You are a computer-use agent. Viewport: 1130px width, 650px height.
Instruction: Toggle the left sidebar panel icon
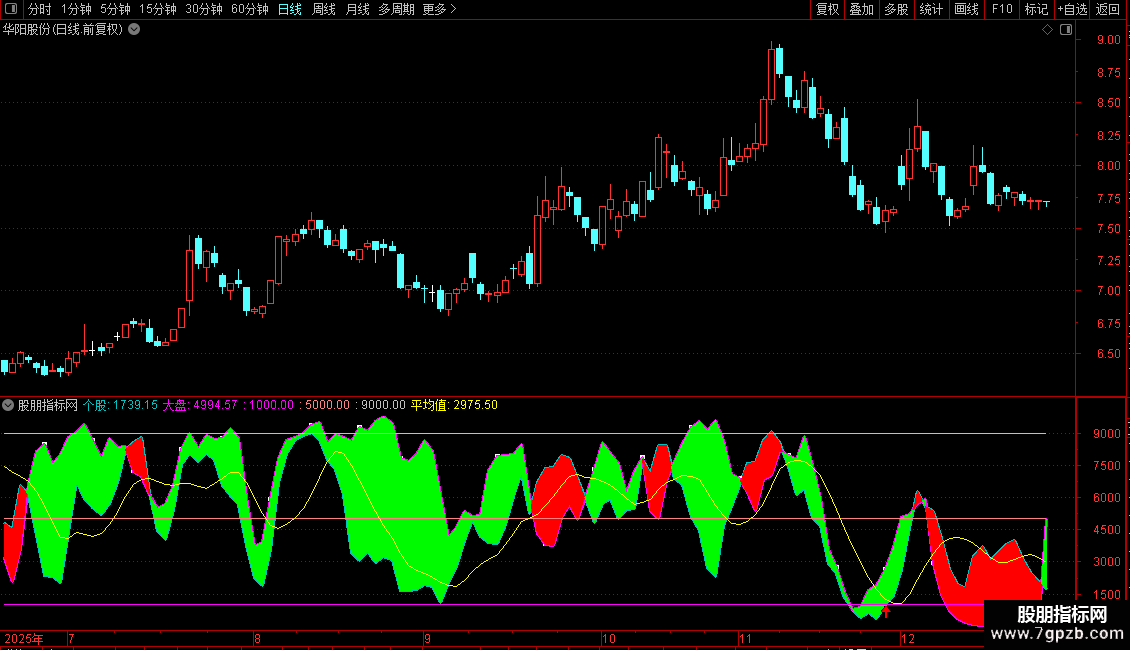pyautogui.click(x=11, y=9)
